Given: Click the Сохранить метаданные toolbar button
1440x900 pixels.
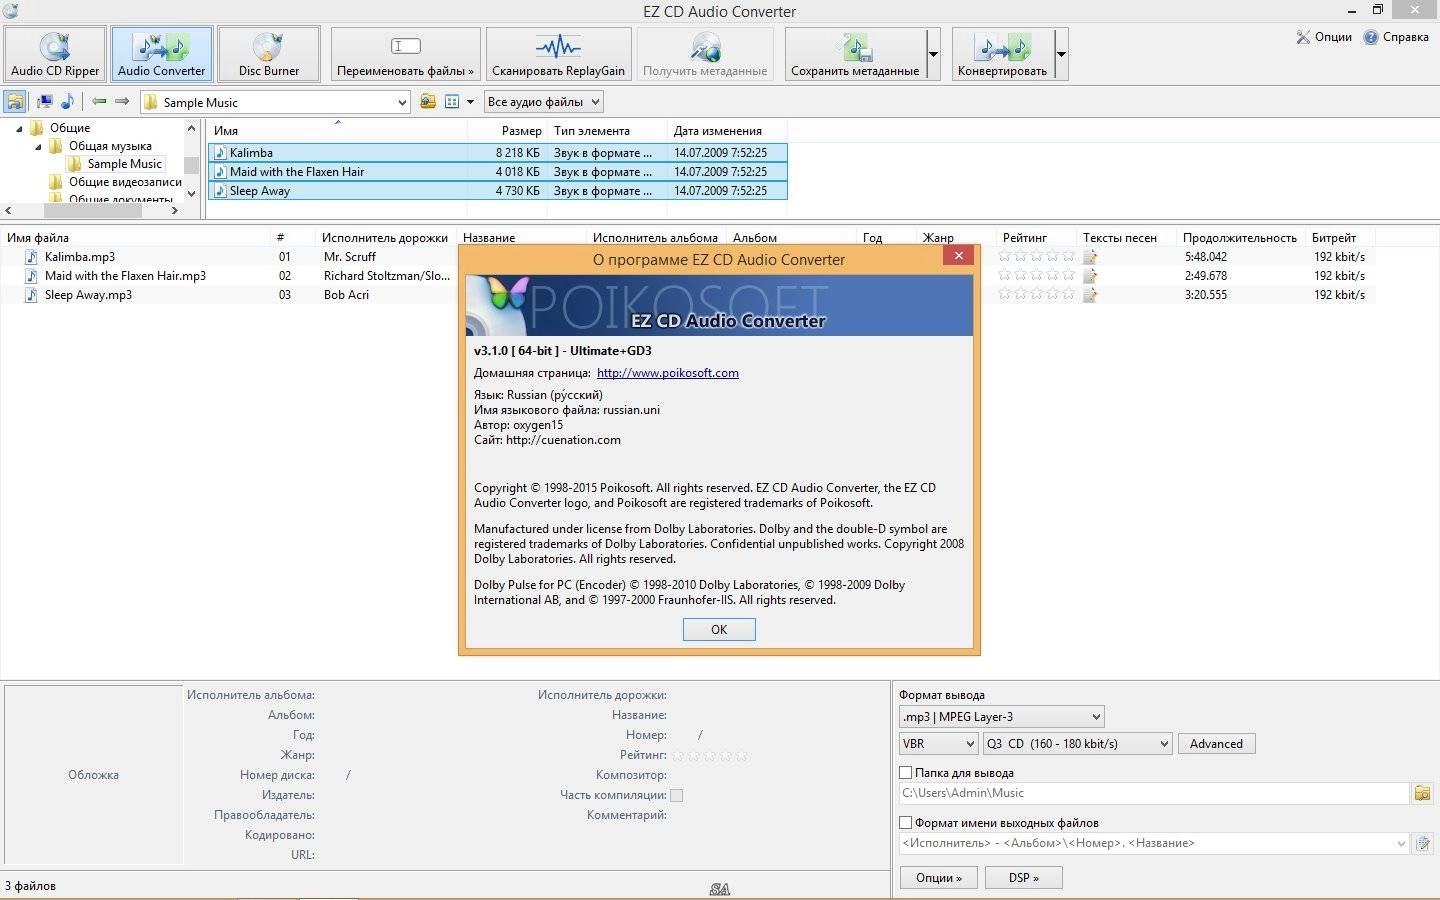Looking at the screenshot, I should [855, 54].
